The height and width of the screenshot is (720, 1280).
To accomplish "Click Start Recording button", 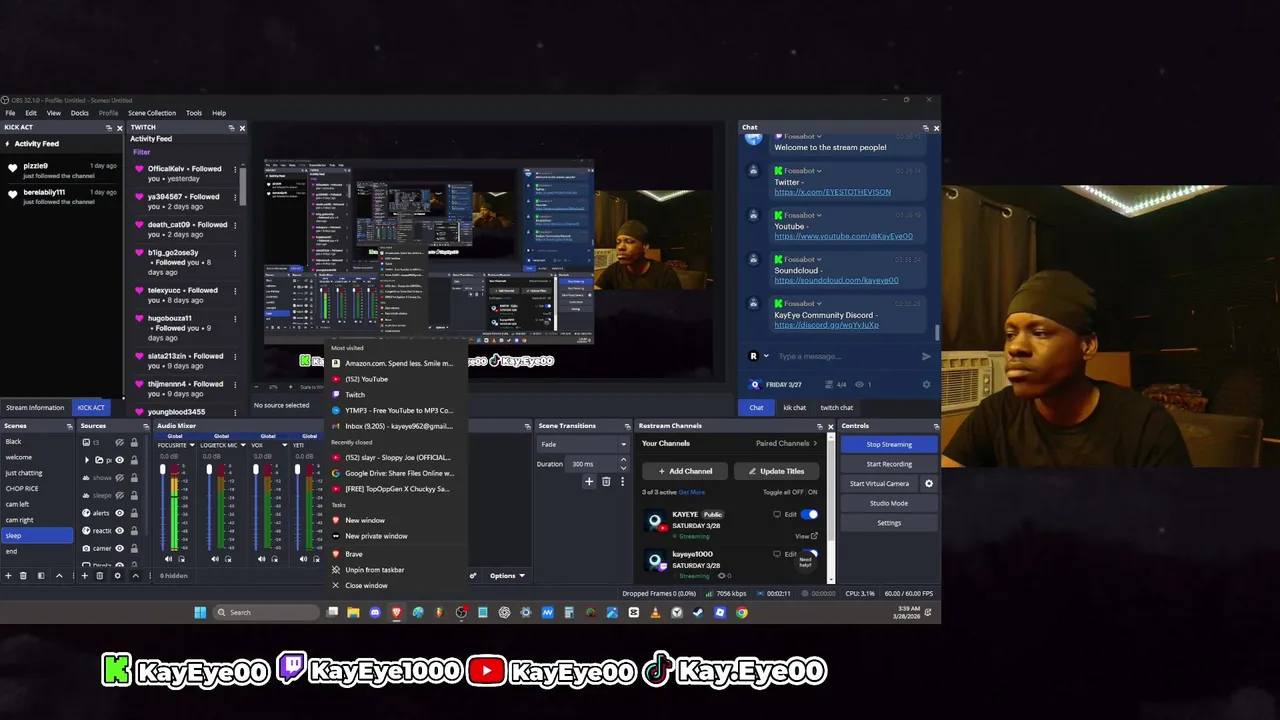I will pyautogui.click(x=889, y=464).
